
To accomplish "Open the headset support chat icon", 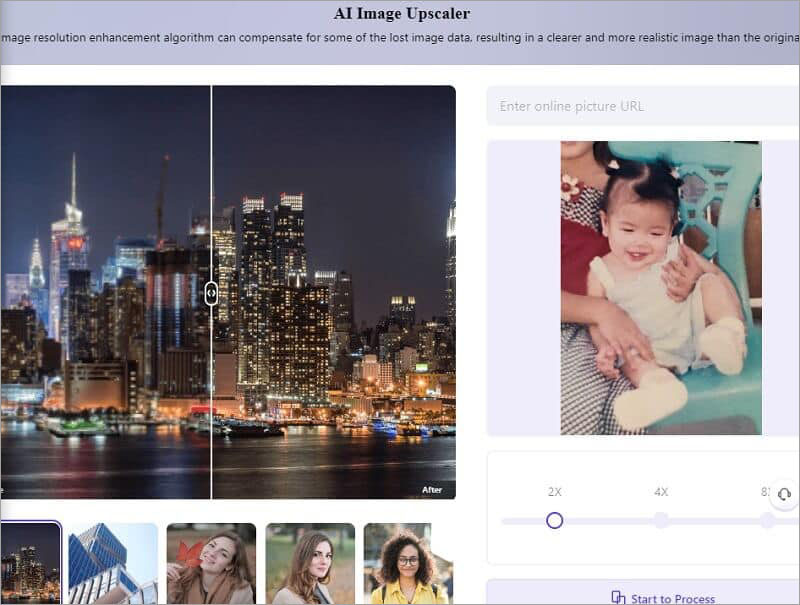I will [784, 494].
